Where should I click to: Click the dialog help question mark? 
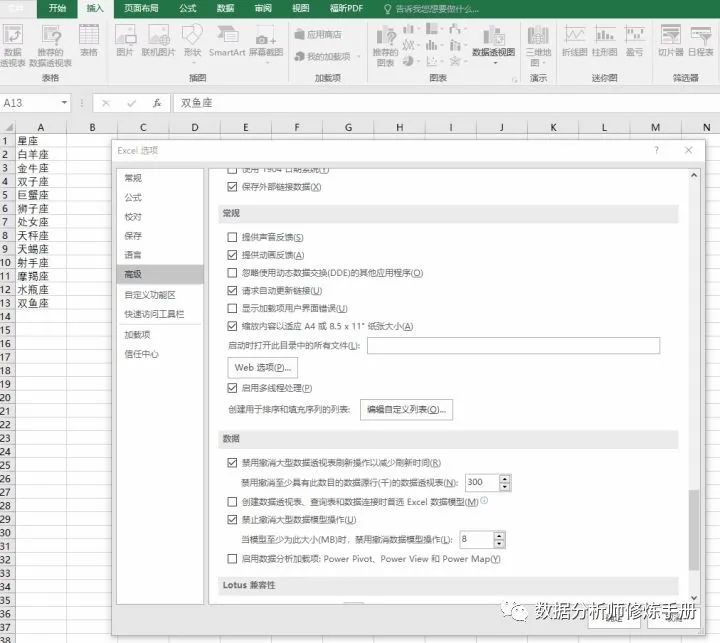coord(657,150)
